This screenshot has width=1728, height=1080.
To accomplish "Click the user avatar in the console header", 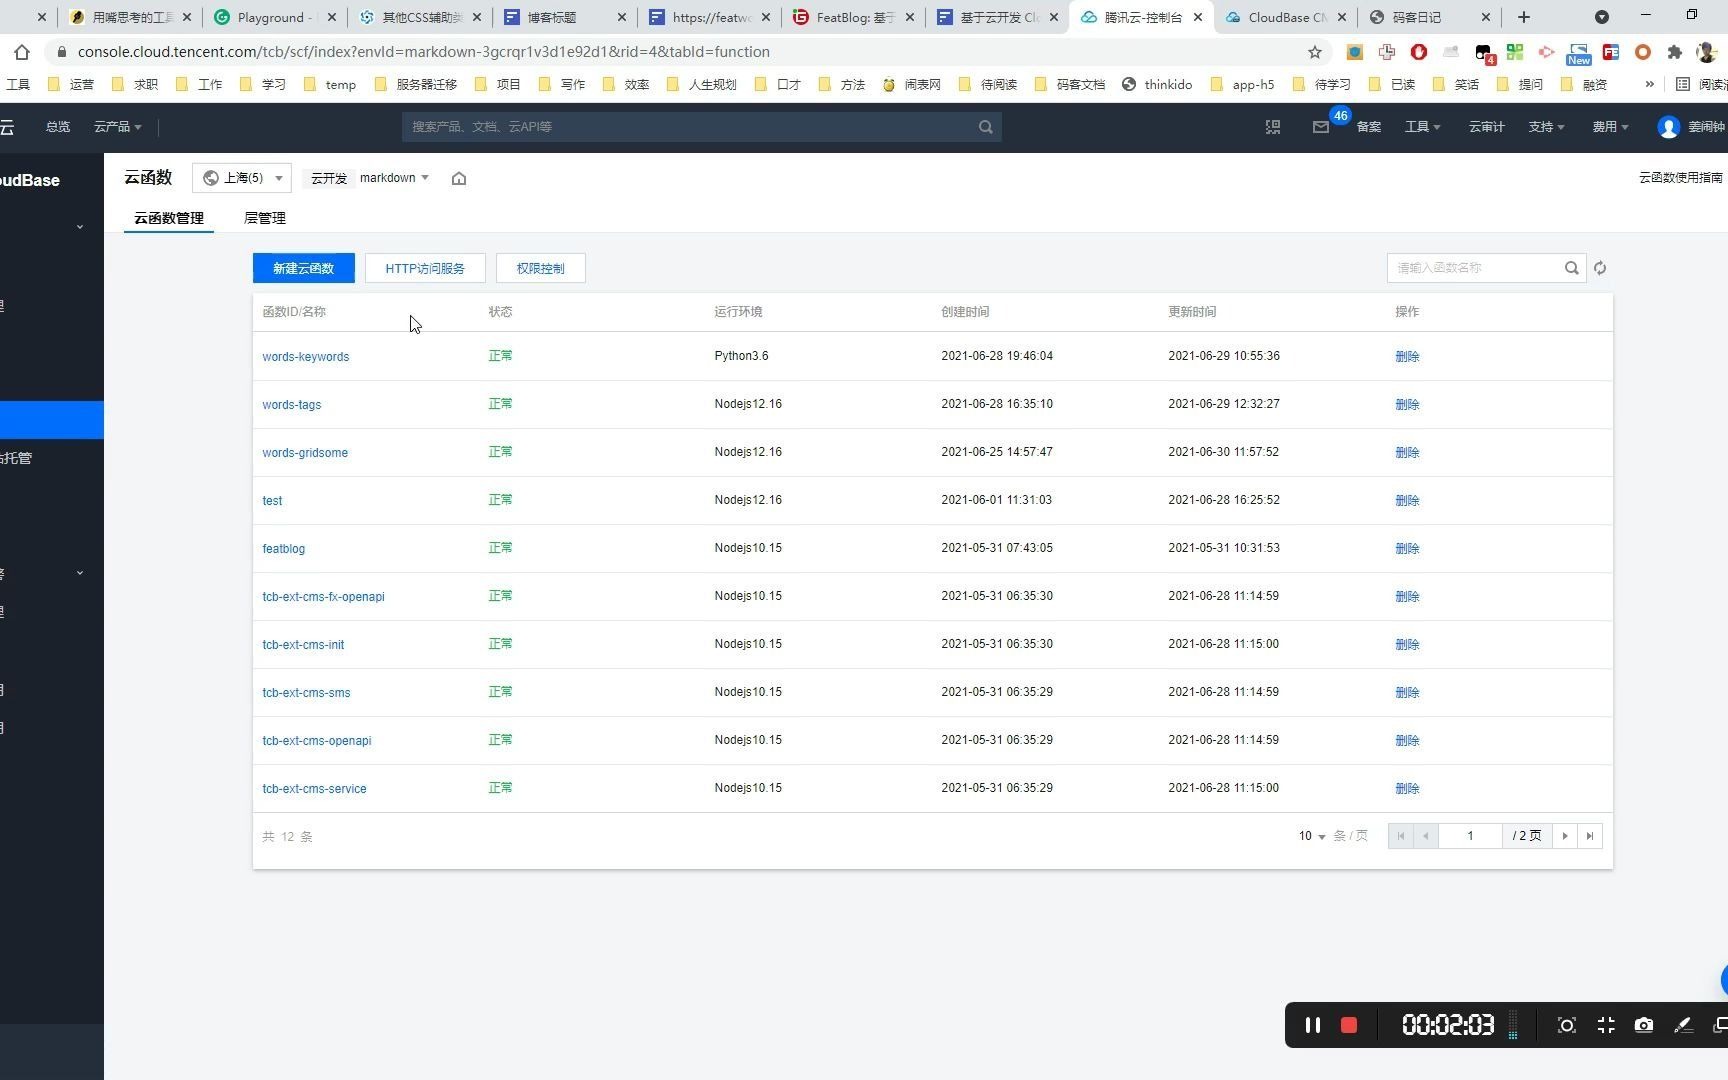I will (x=1668, y=127).
